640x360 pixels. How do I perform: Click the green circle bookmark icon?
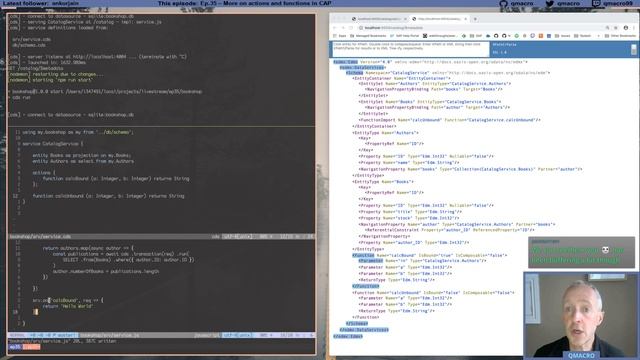(516, 36)
